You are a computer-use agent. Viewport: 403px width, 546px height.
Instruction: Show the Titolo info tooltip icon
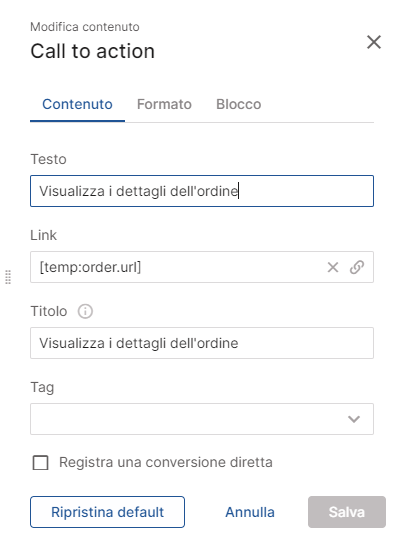point(85,311)
